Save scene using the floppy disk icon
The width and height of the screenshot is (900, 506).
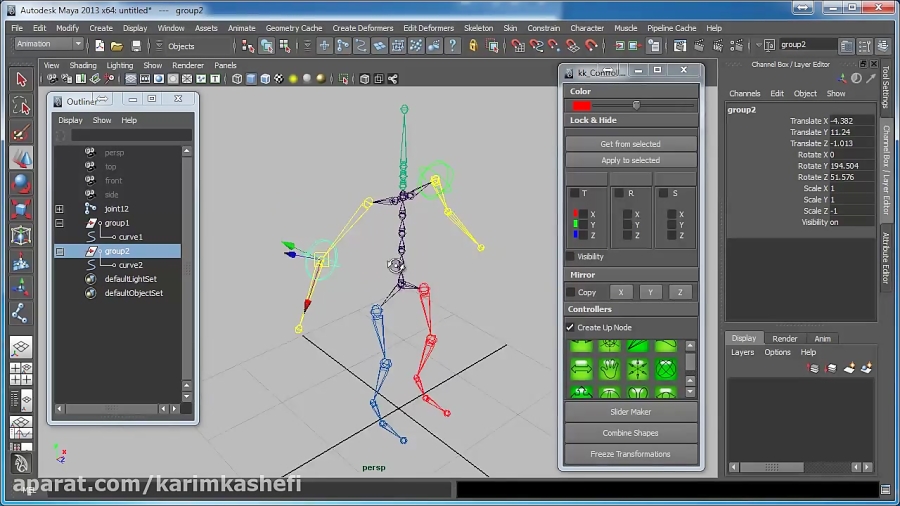136,46
